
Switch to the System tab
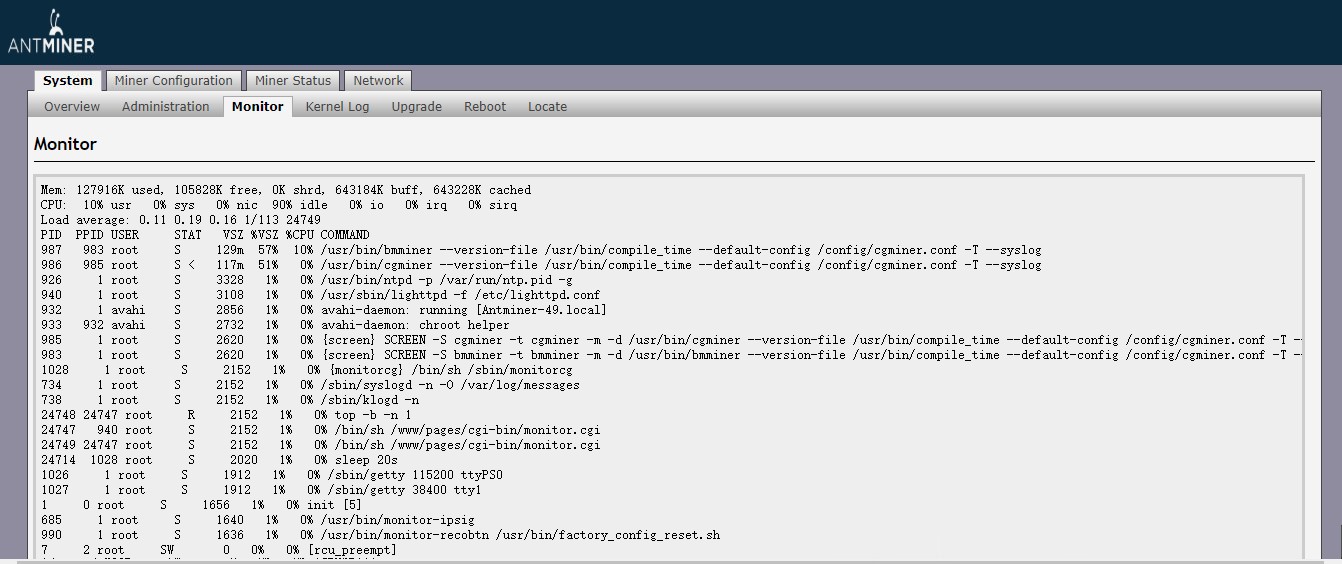coord(67,81)
